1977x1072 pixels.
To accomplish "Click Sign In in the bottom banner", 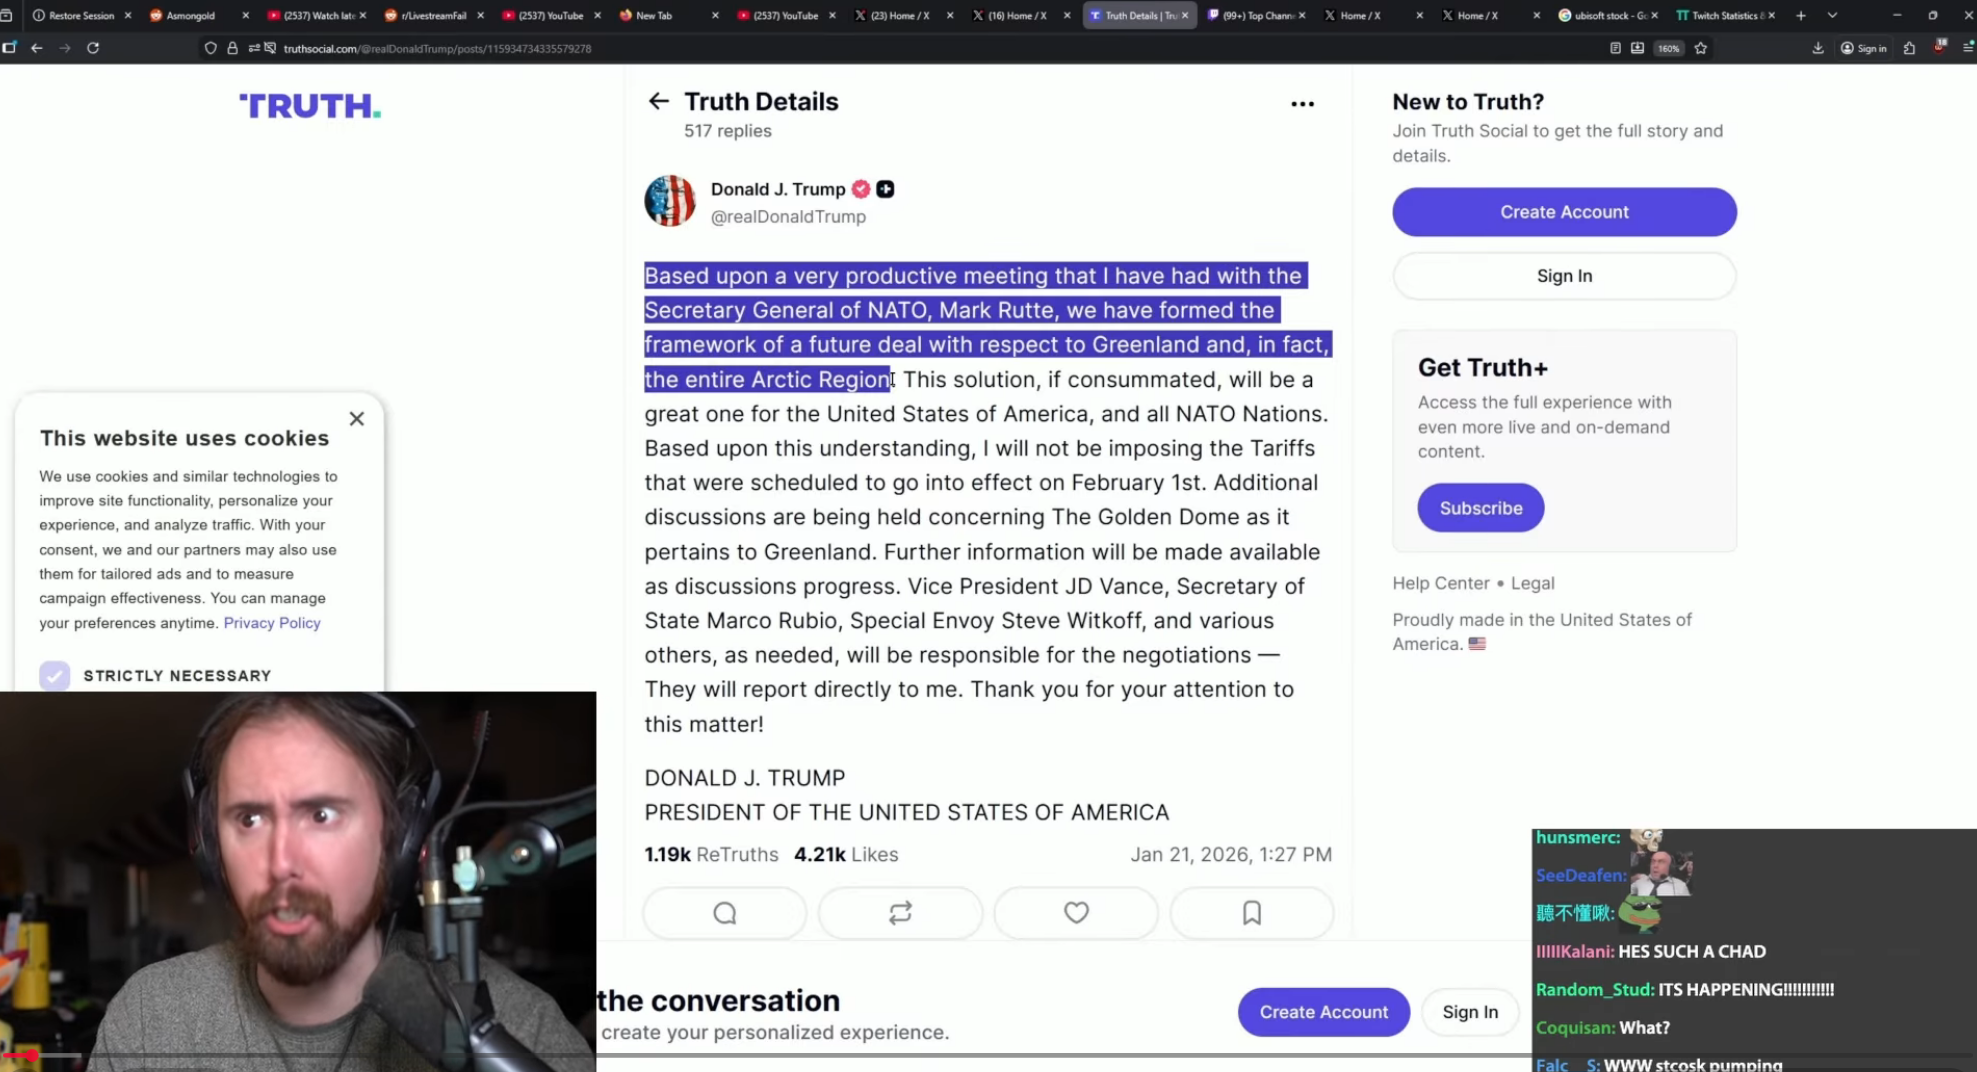I will (1470, 1012).
